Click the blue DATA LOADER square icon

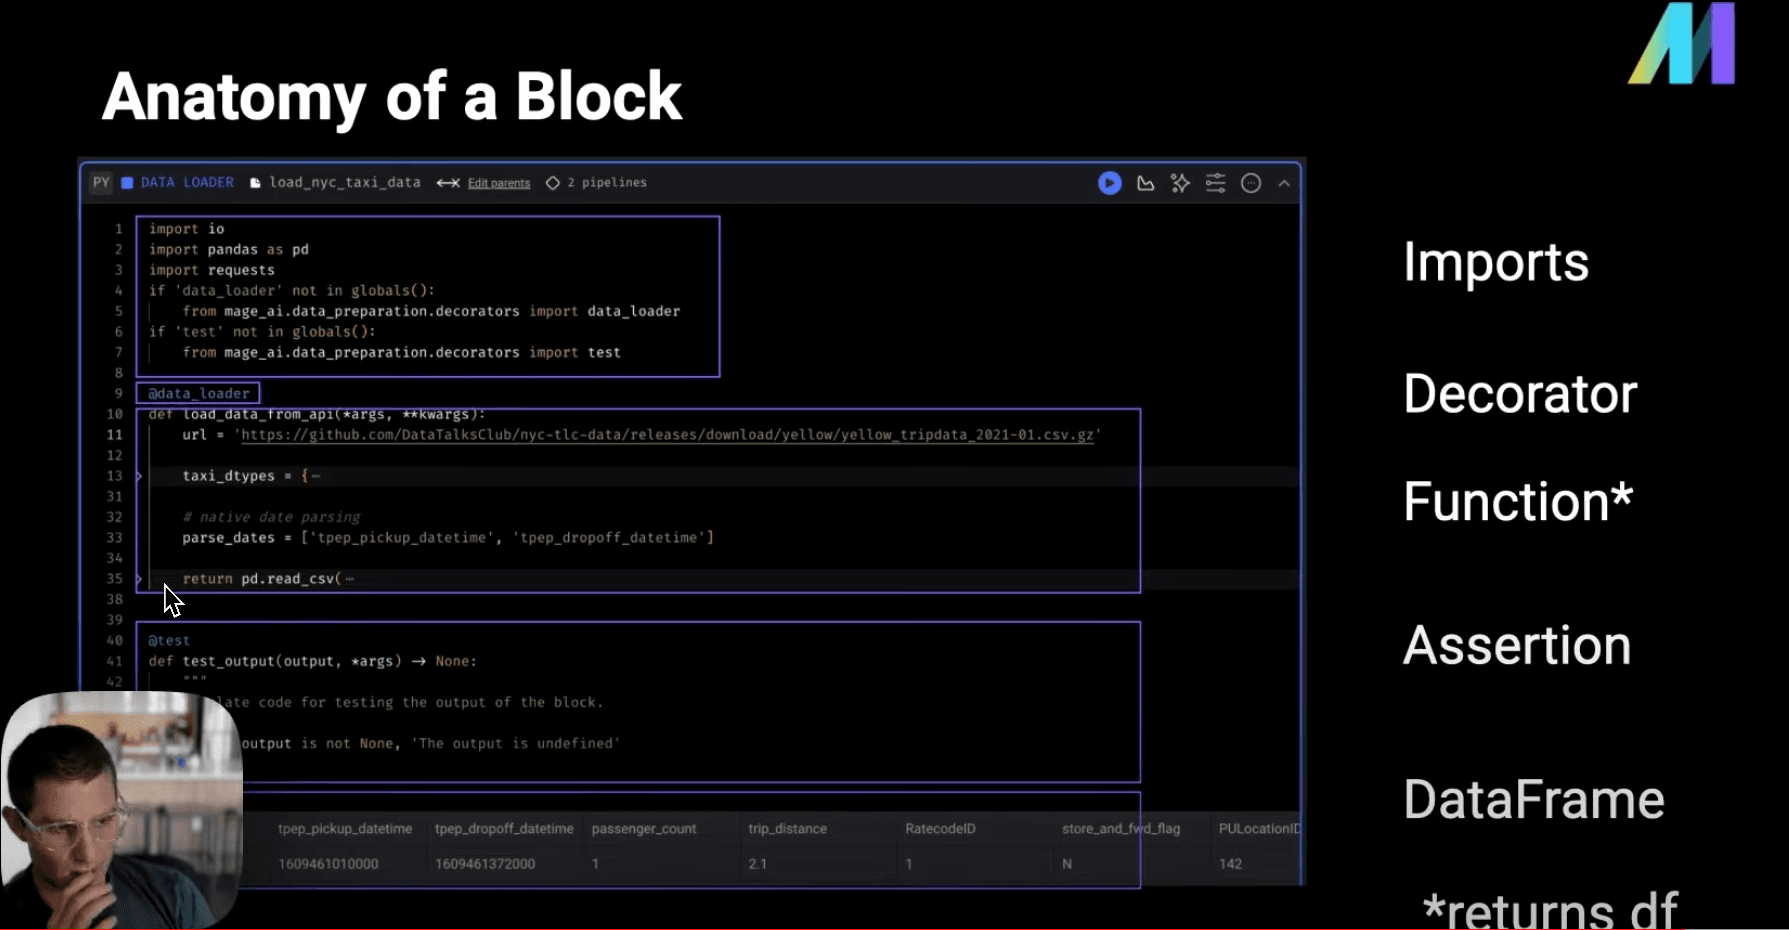(x=127, y=182)
